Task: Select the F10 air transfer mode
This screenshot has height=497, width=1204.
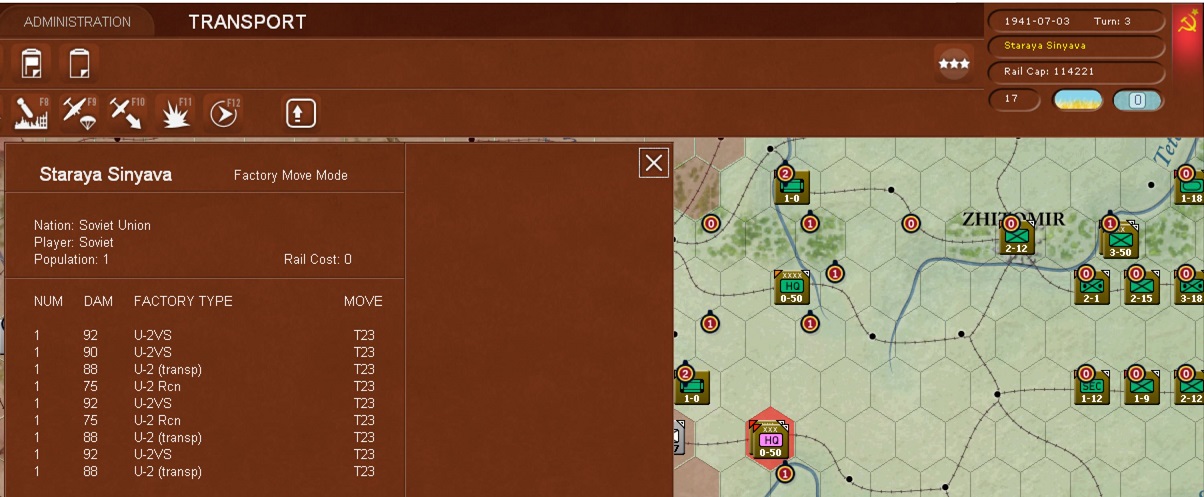Action: pos(127,112)
